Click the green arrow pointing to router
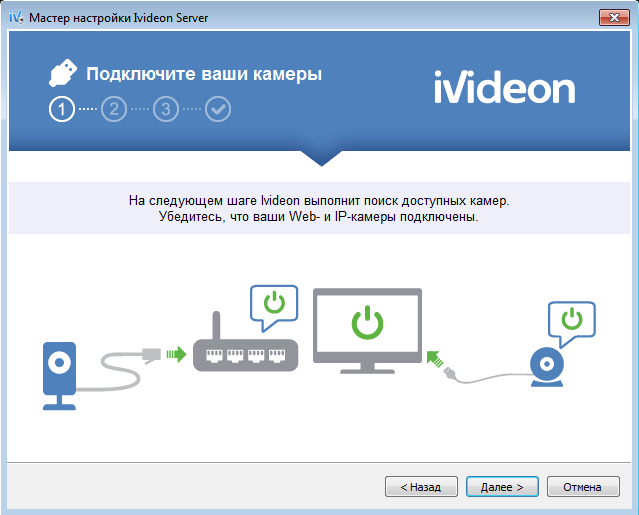Screen dimensions: 639x515 click(176, 354)
